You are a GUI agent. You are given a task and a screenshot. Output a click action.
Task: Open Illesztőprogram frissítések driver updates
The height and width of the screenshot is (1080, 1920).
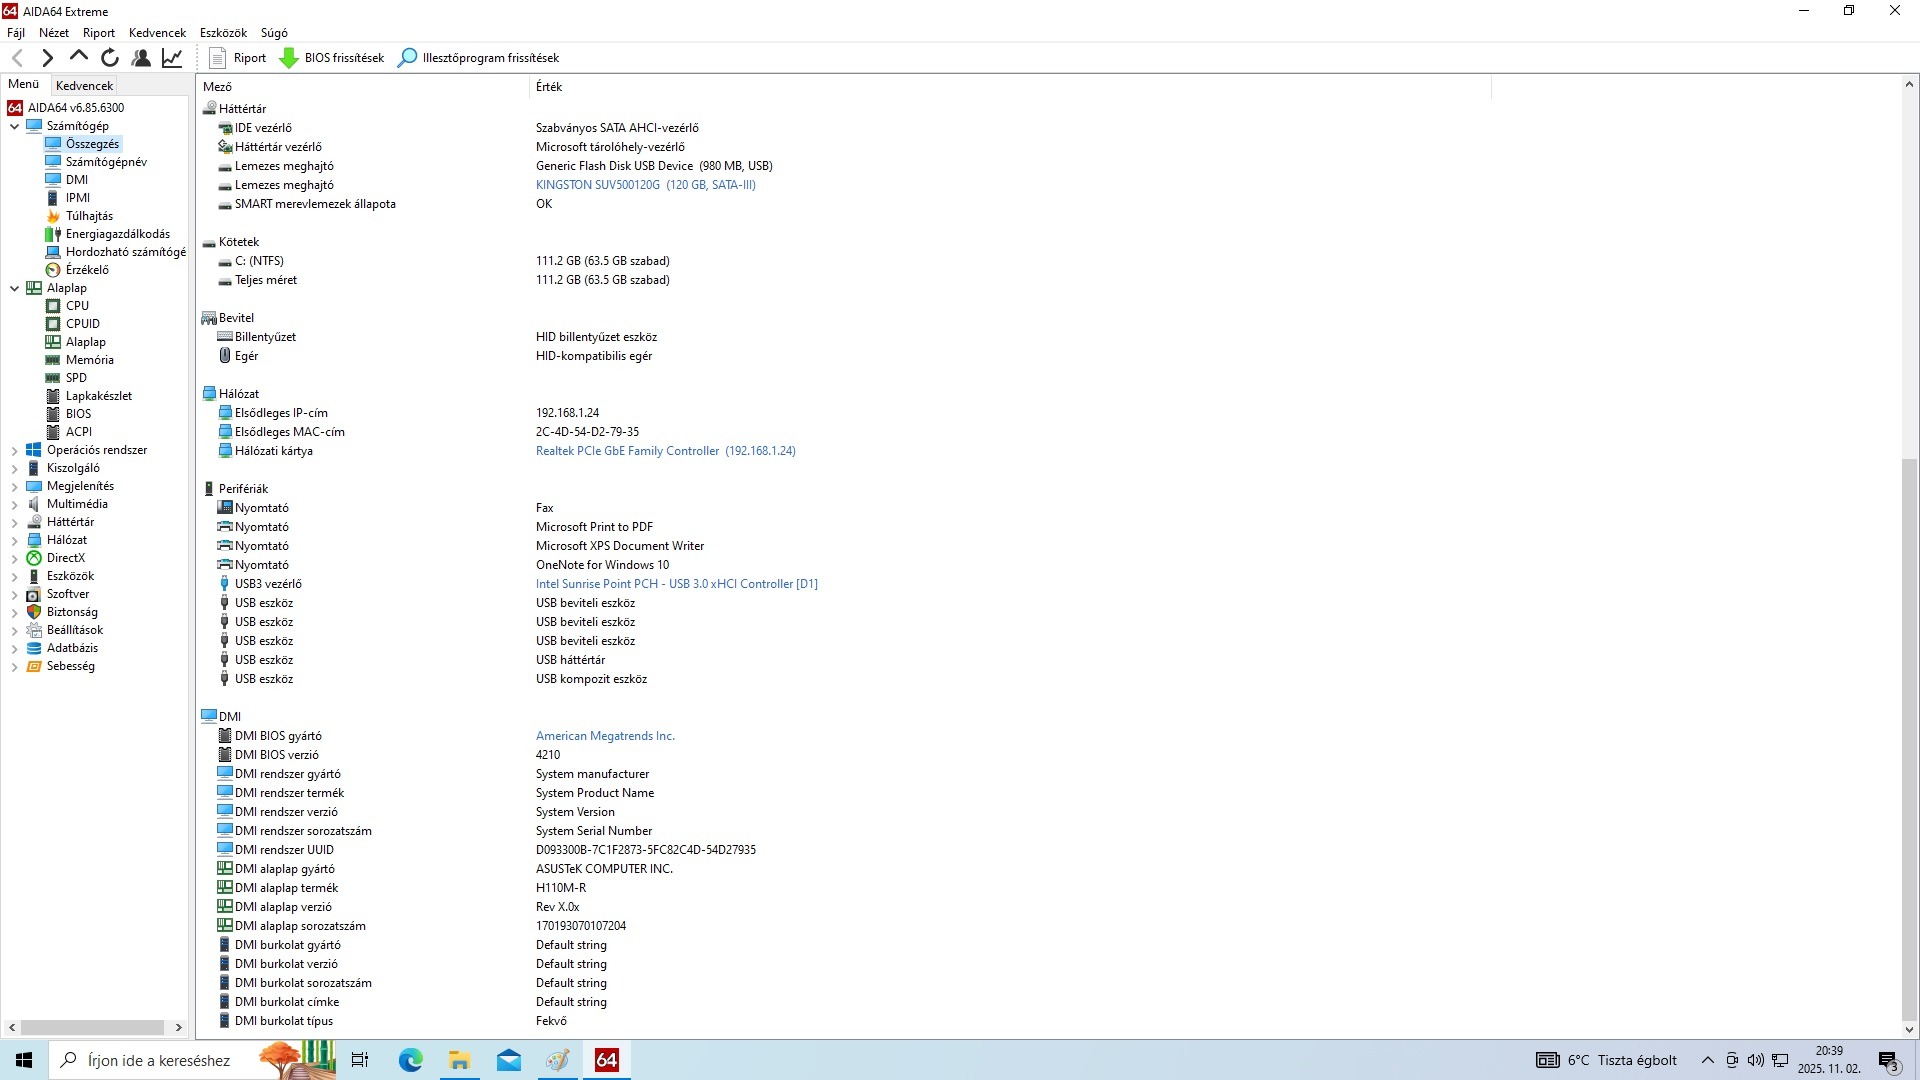(478, 58)
